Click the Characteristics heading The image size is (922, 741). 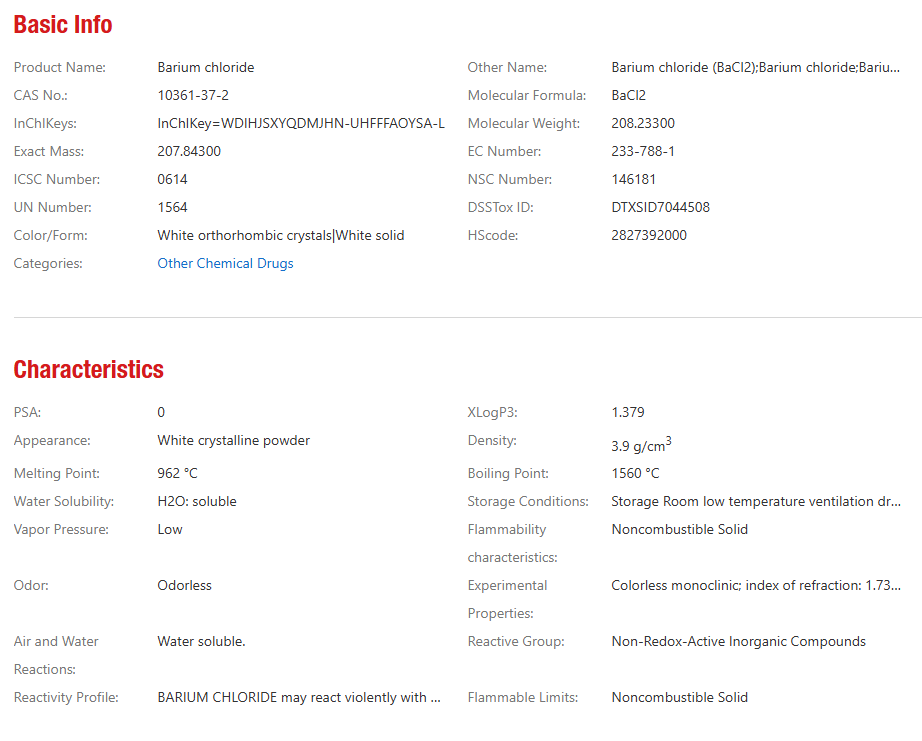pyautogui.click(x=89, y=369)
